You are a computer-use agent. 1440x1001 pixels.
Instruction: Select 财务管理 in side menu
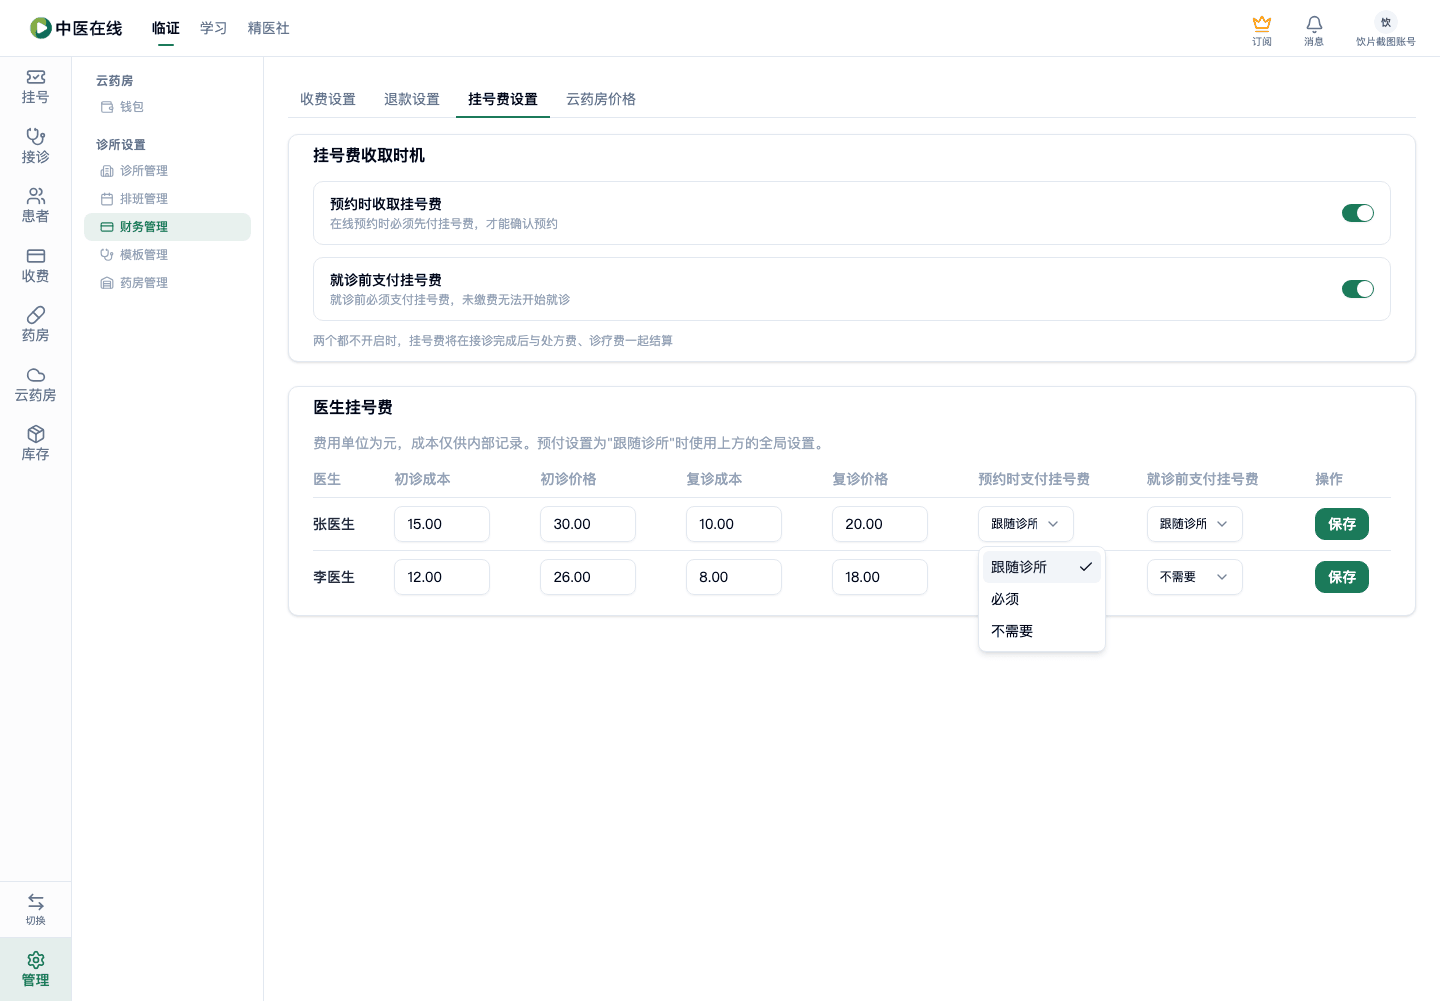pos(167,227)
